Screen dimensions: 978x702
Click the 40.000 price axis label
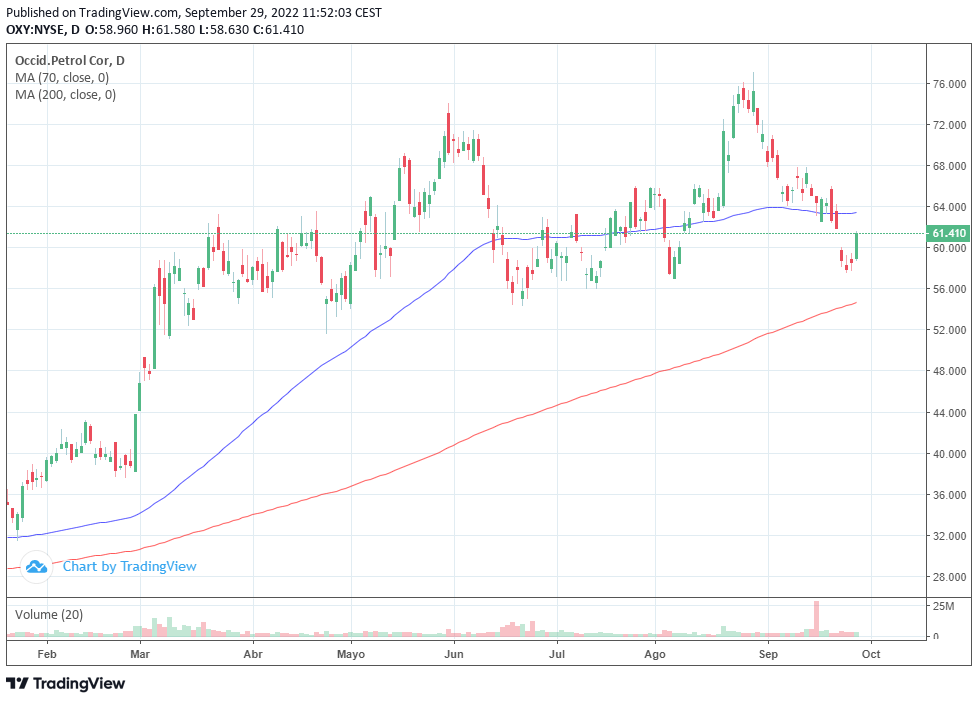(x=949, y=454)
